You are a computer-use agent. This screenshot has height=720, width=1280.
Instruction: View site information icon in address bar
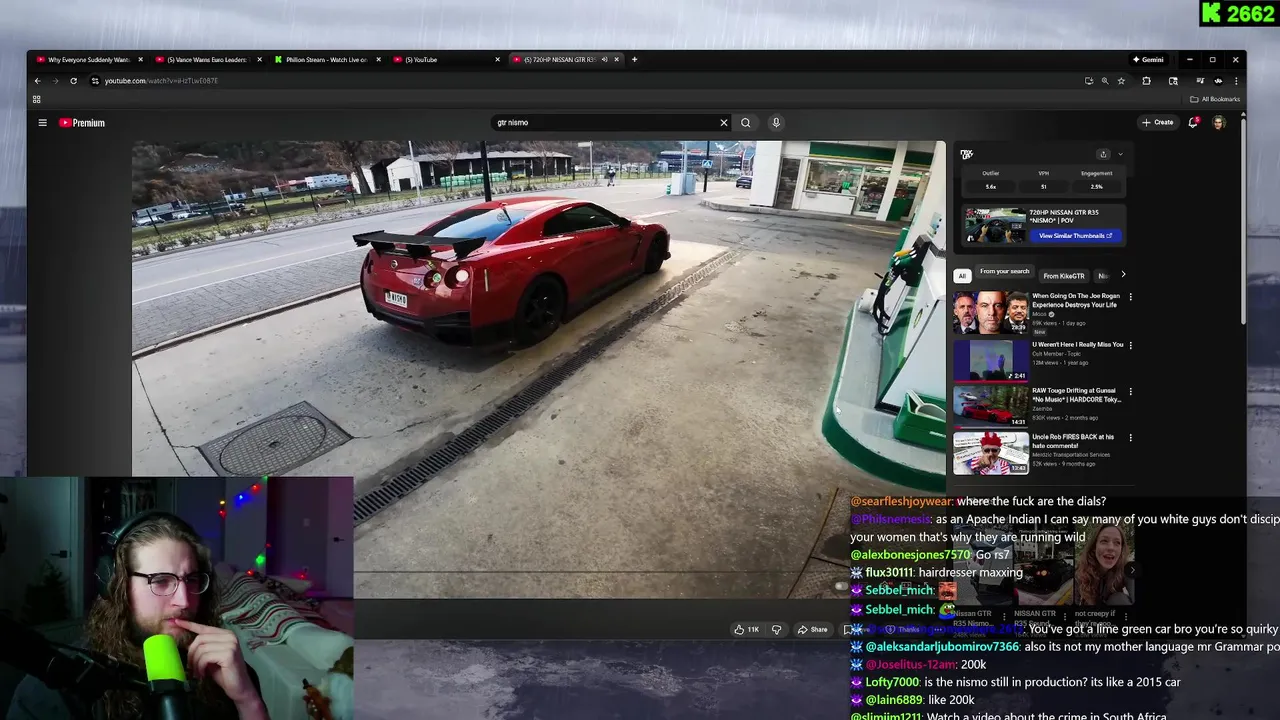[95, 81]
